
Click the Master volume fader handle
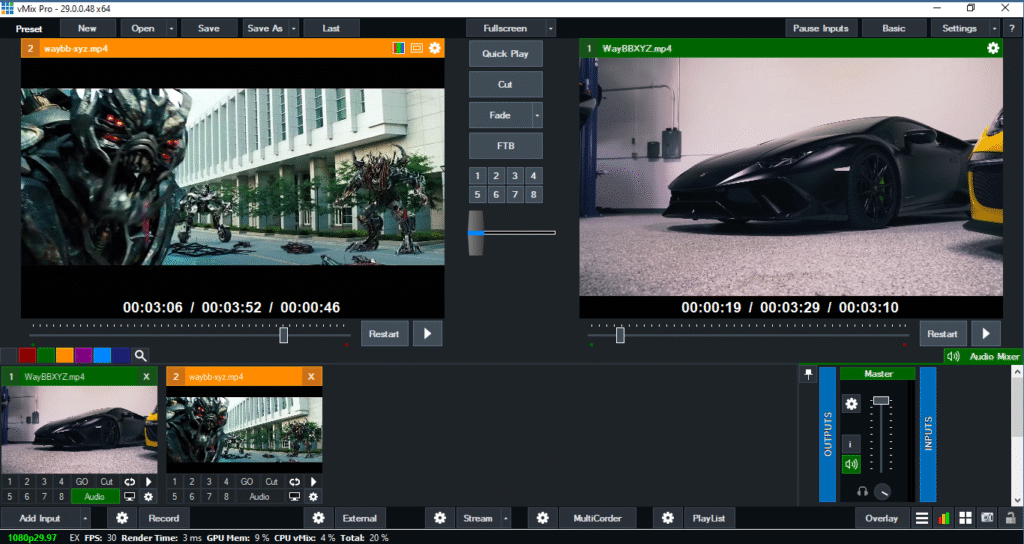click(881, 400)
